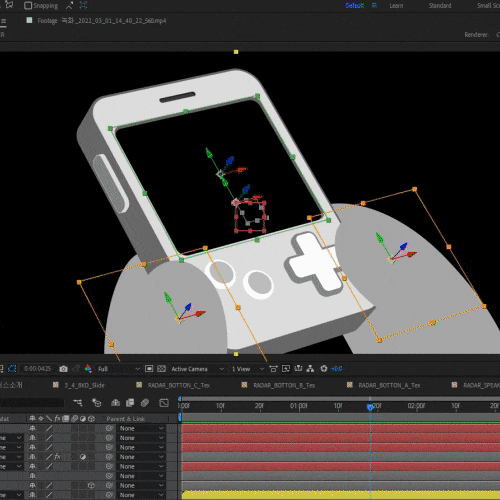Open the Comp Flowchart icon in viewer
The height and width of the screenshot is (500, 500).
(310, 369)
